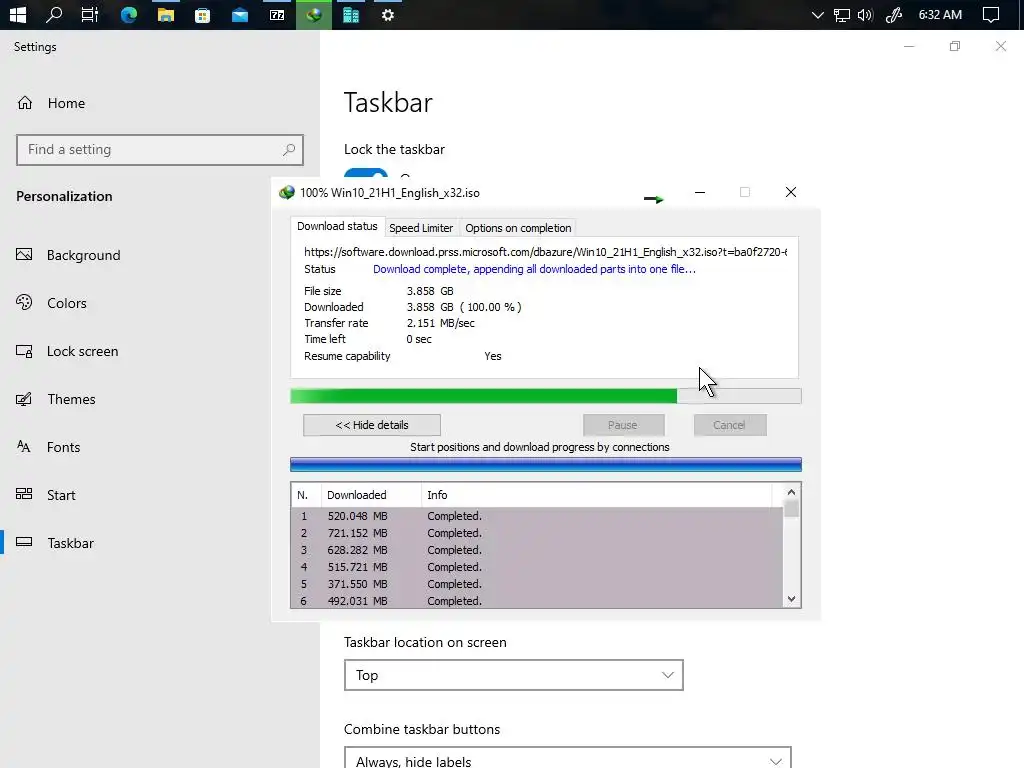Open Action Center notifications icon
The height and width of the screenshot is (768, 1024).
(991, 14)
